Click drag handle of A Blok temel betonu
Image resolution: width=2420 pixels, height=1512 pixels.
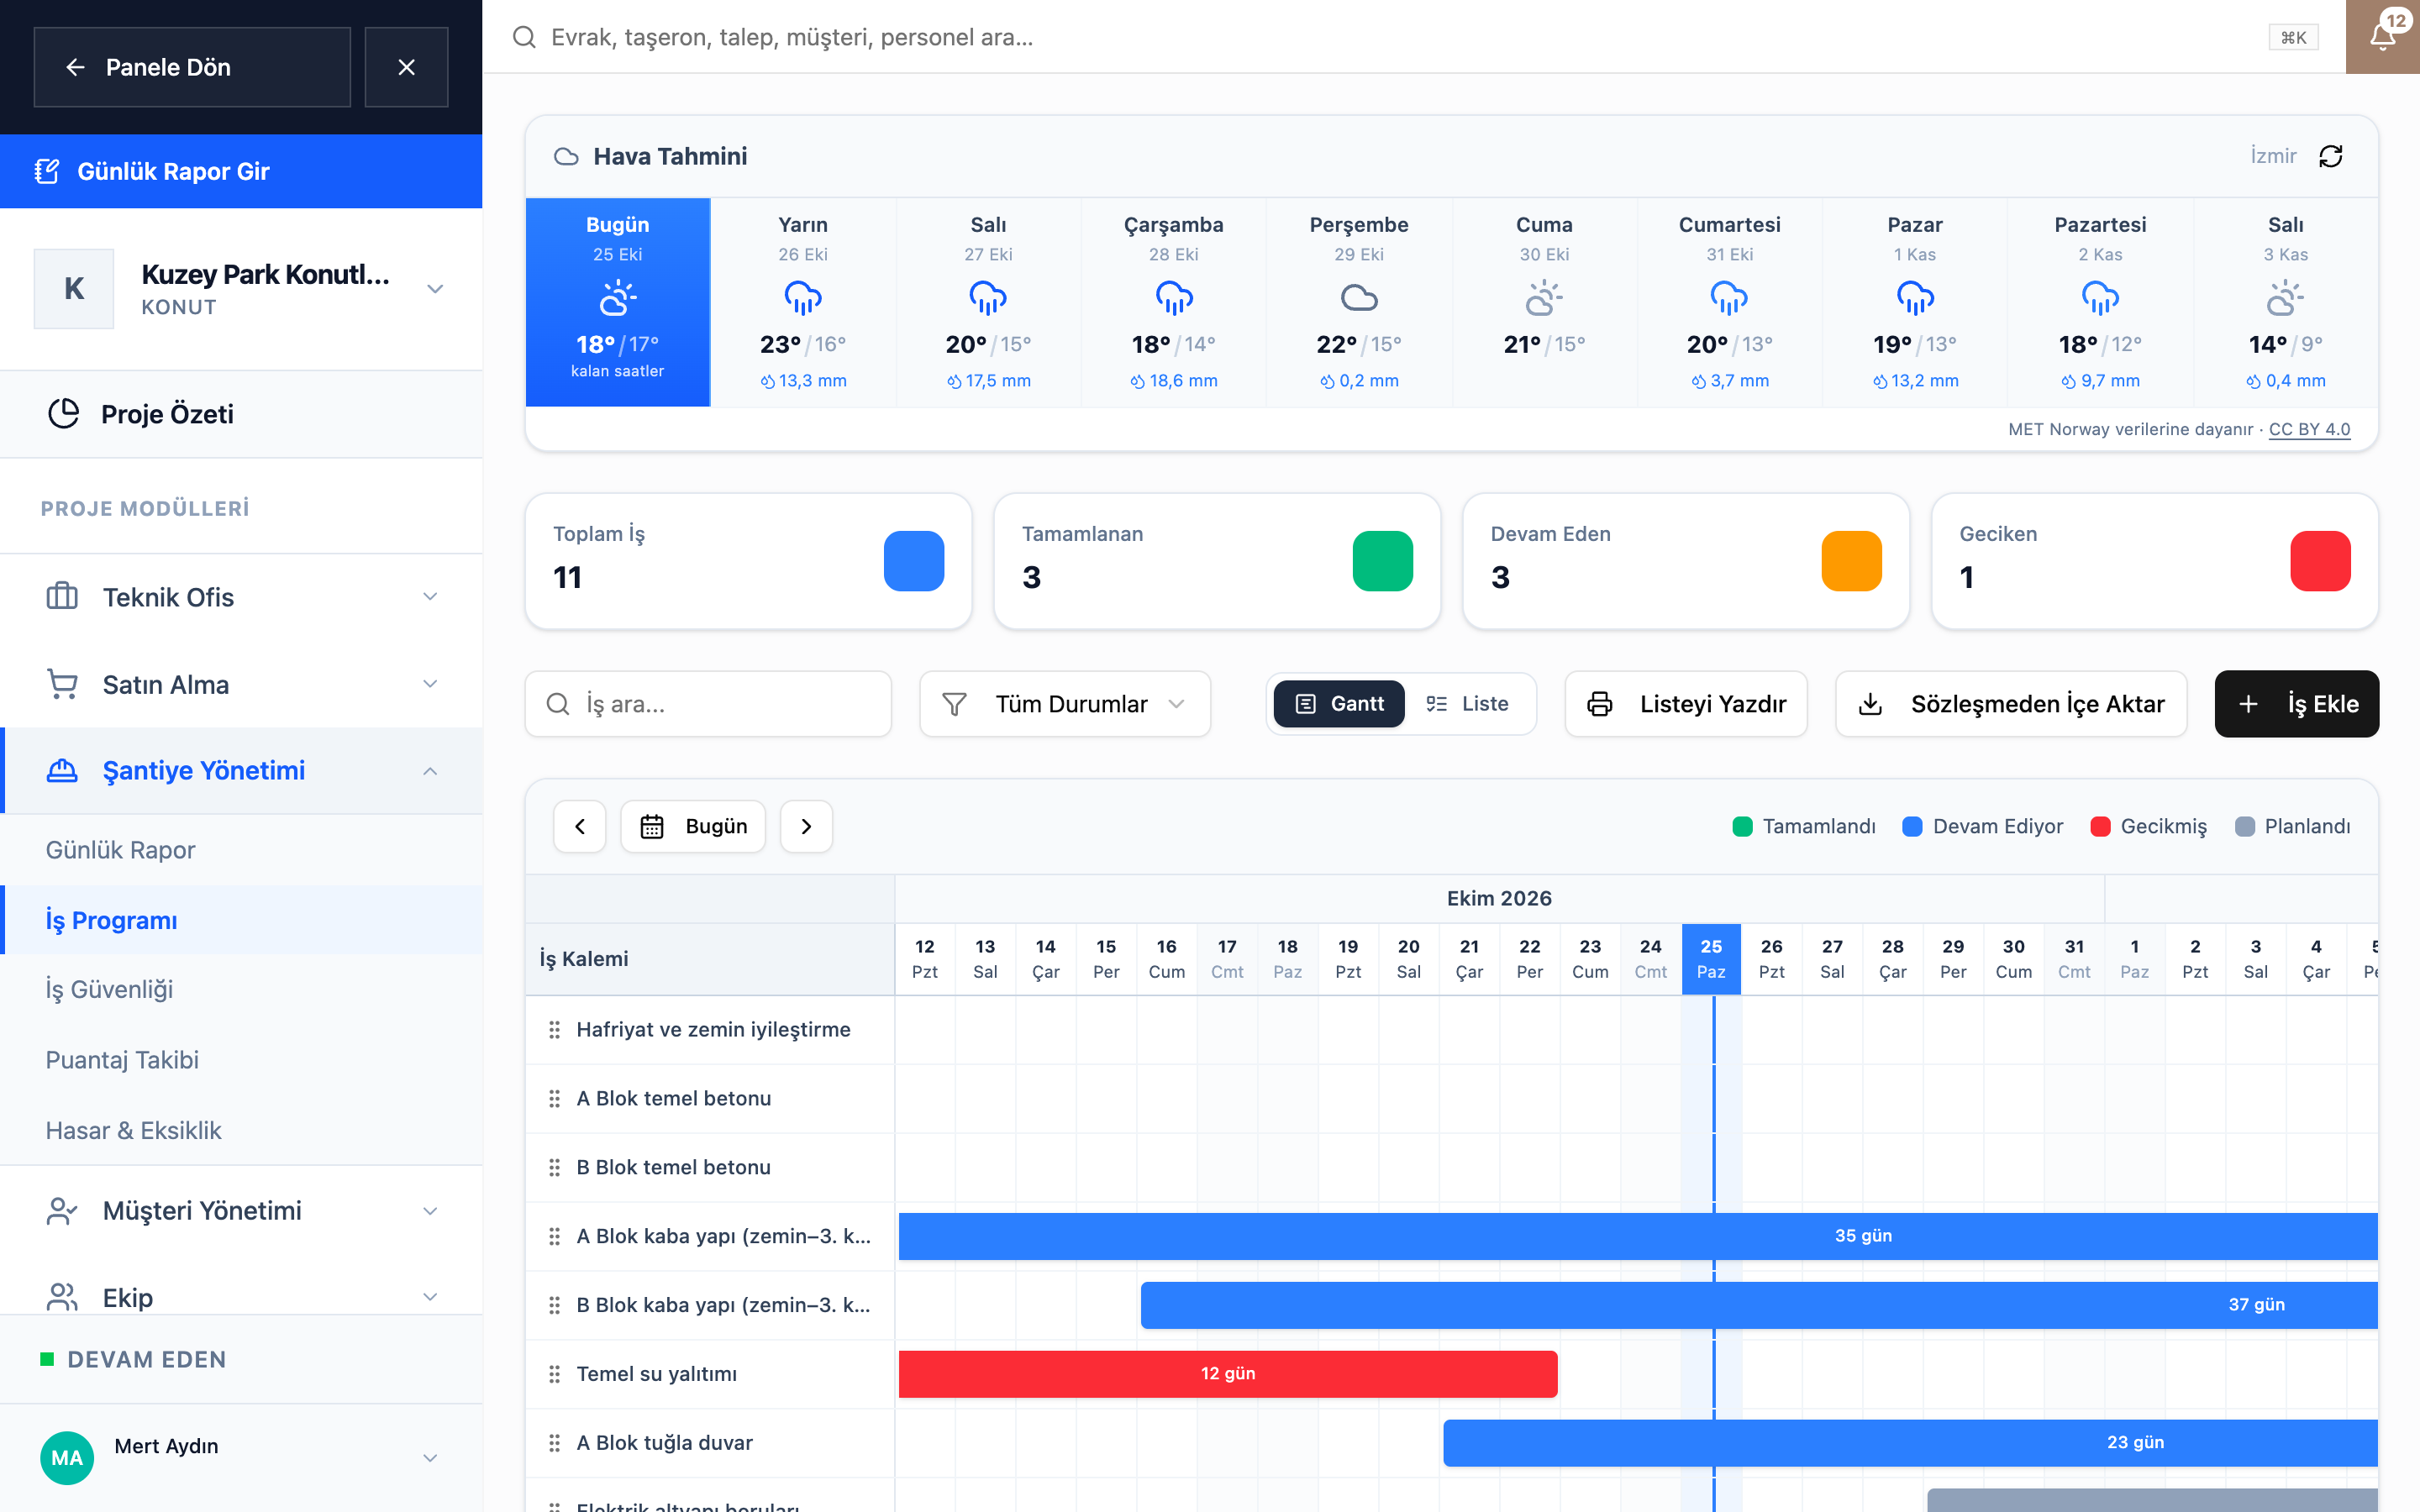click(554, 1099)
